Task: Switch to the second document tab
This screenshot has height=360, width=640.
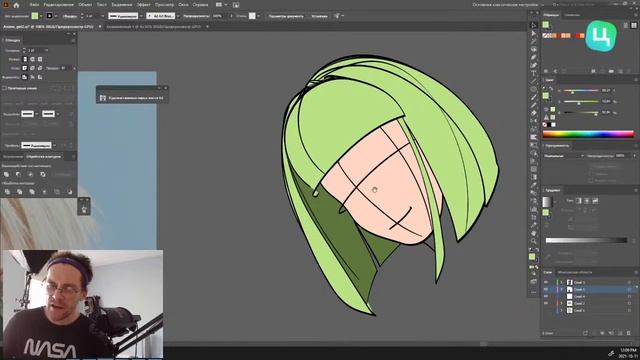Action: click(x=154, y=27)
